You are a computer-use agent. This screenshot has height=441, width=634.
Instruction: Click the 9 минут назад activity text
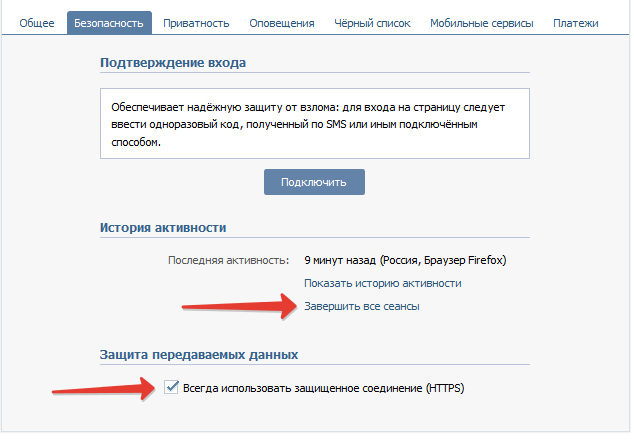click(404, 260)
